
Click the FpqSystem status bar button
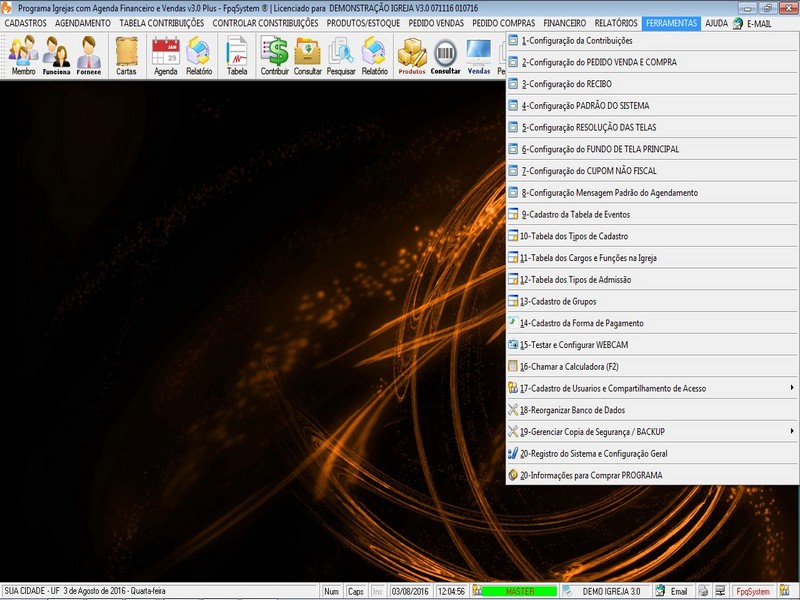(752, 591)
